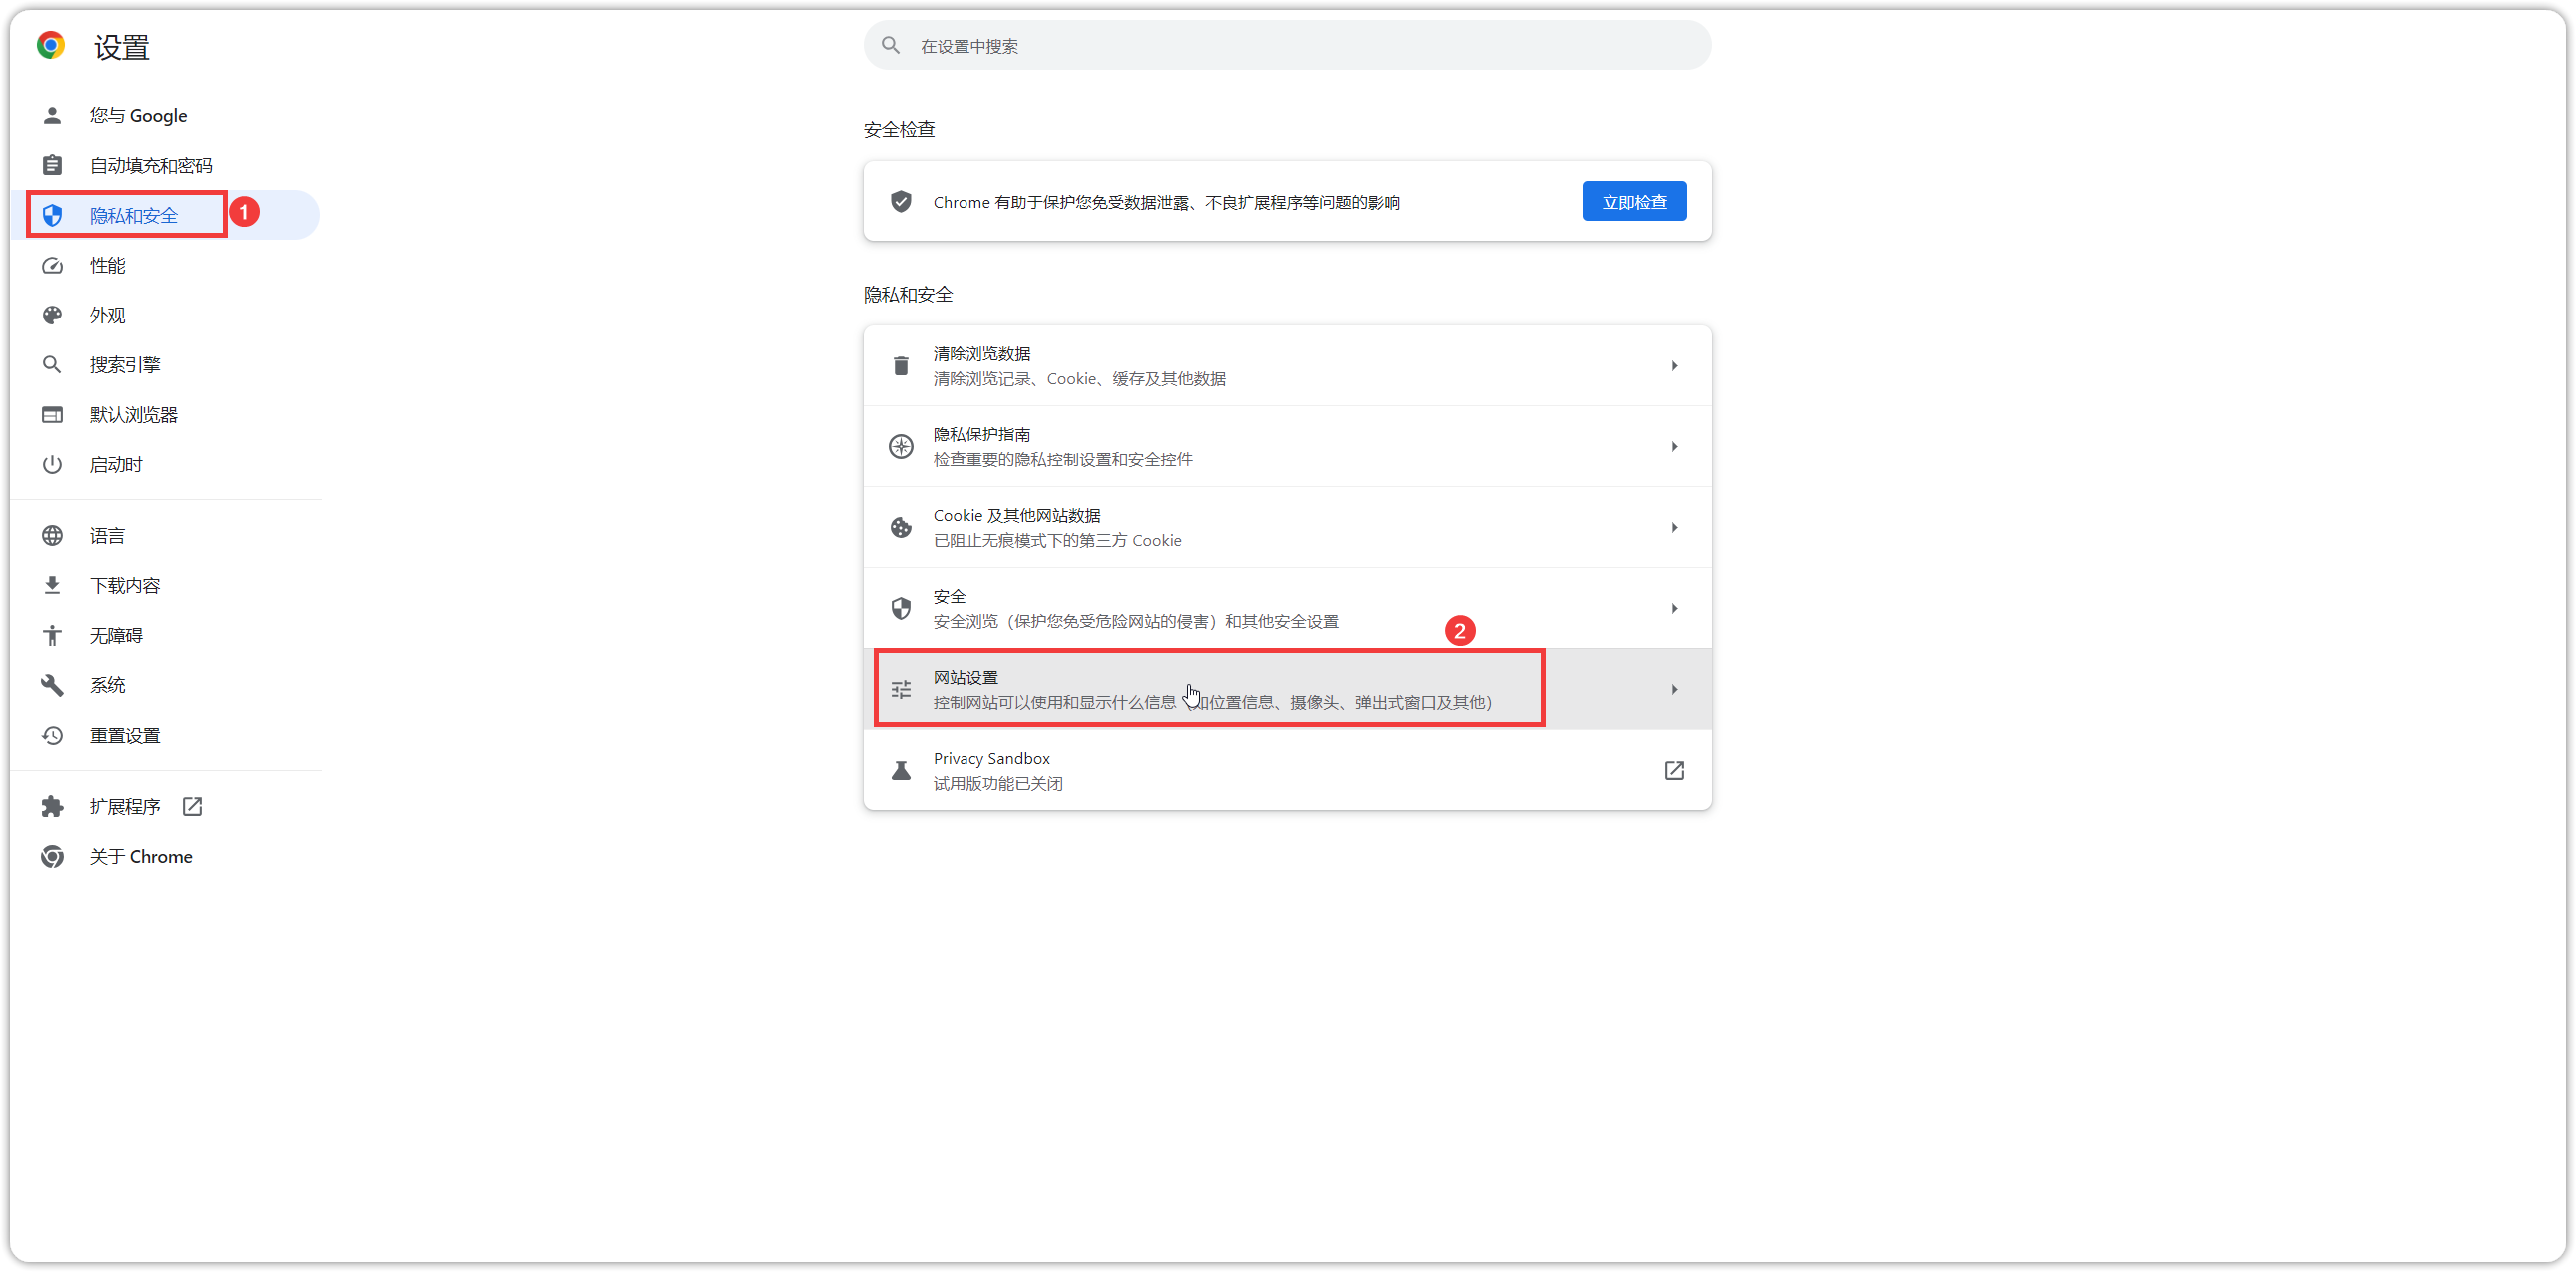Click the shield icon for 隐私和安全

[x=52, y=215]
